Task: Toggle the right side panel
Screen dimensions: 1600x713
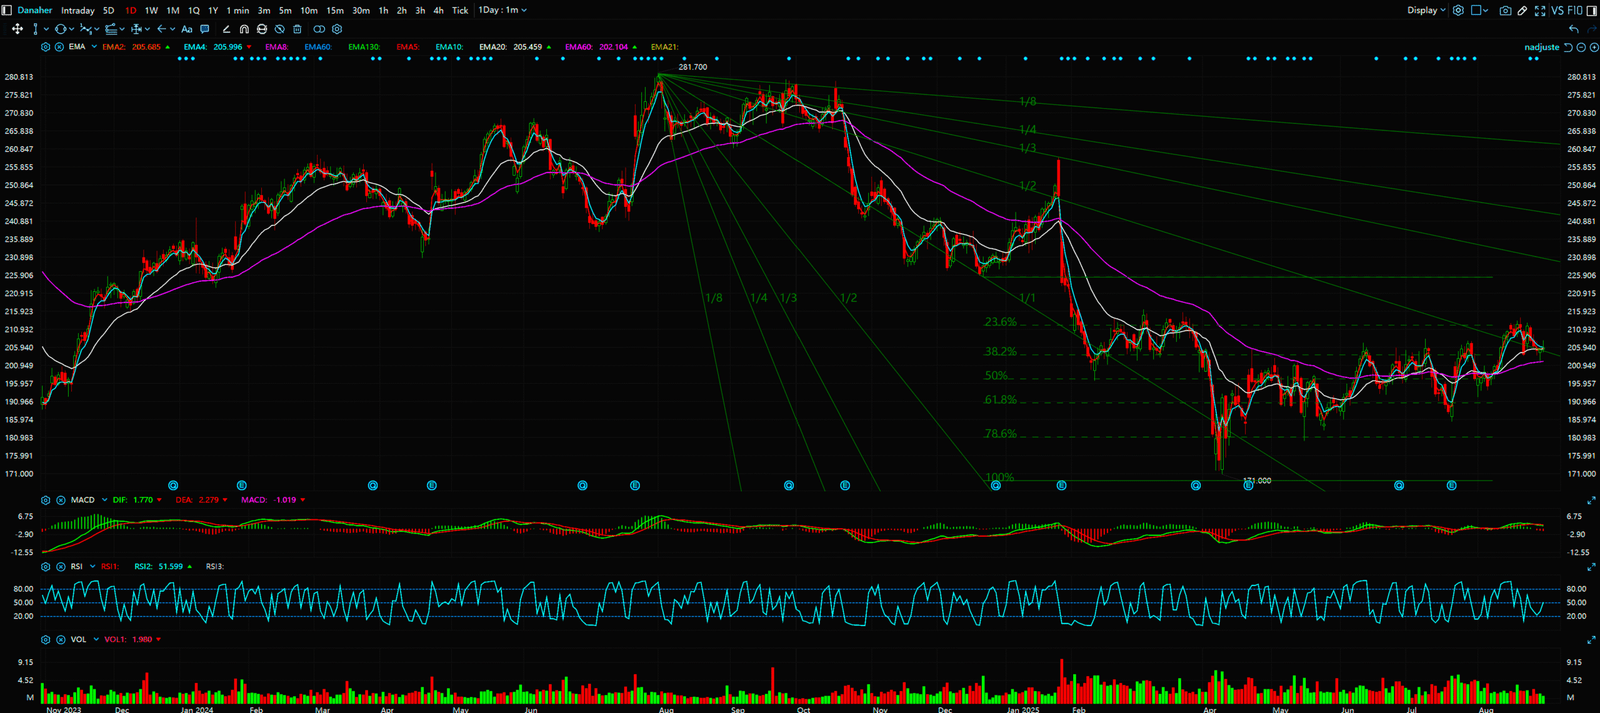Action: [x=1591, y=10]
